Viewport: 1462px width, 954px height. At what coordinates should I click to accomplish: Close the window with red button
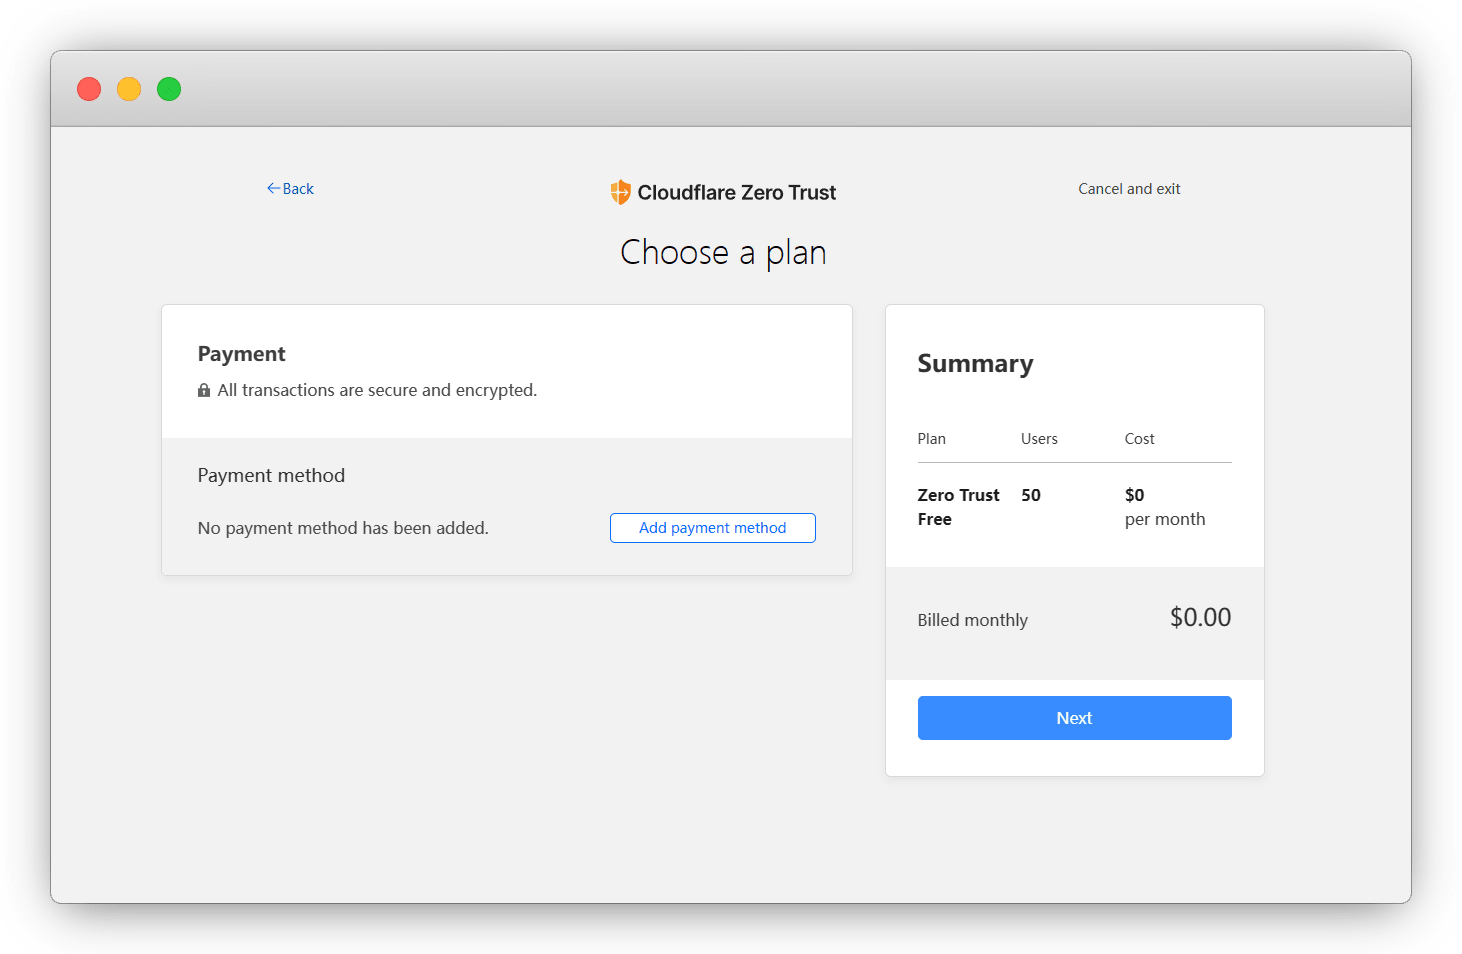(89, 89)
